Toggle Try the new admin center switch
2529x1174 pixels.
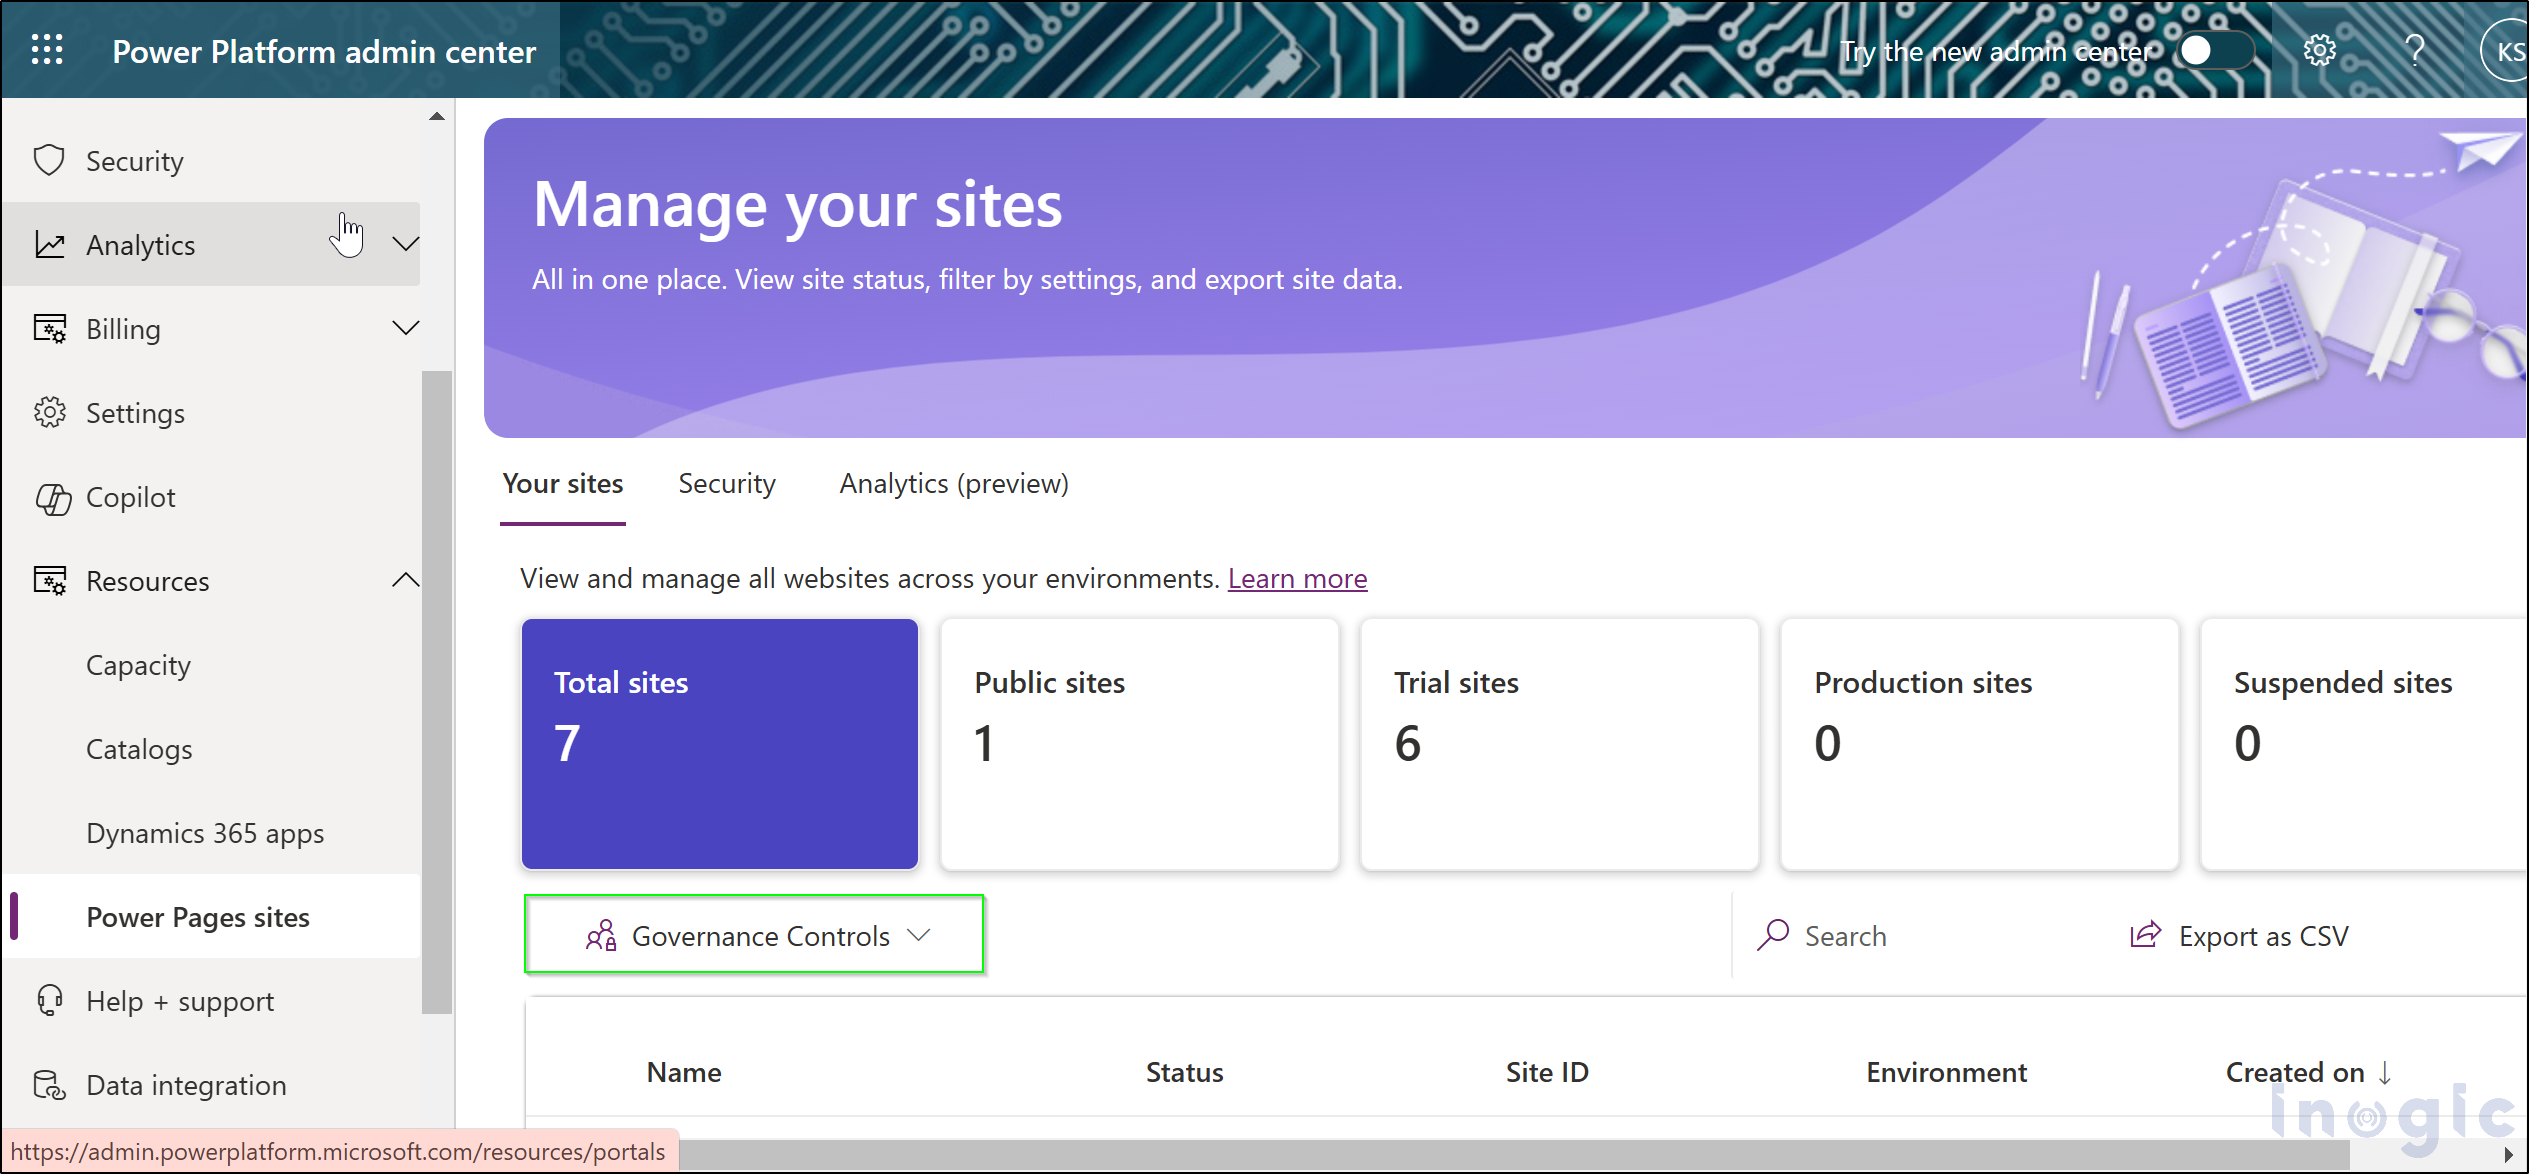pos(2215,50)
